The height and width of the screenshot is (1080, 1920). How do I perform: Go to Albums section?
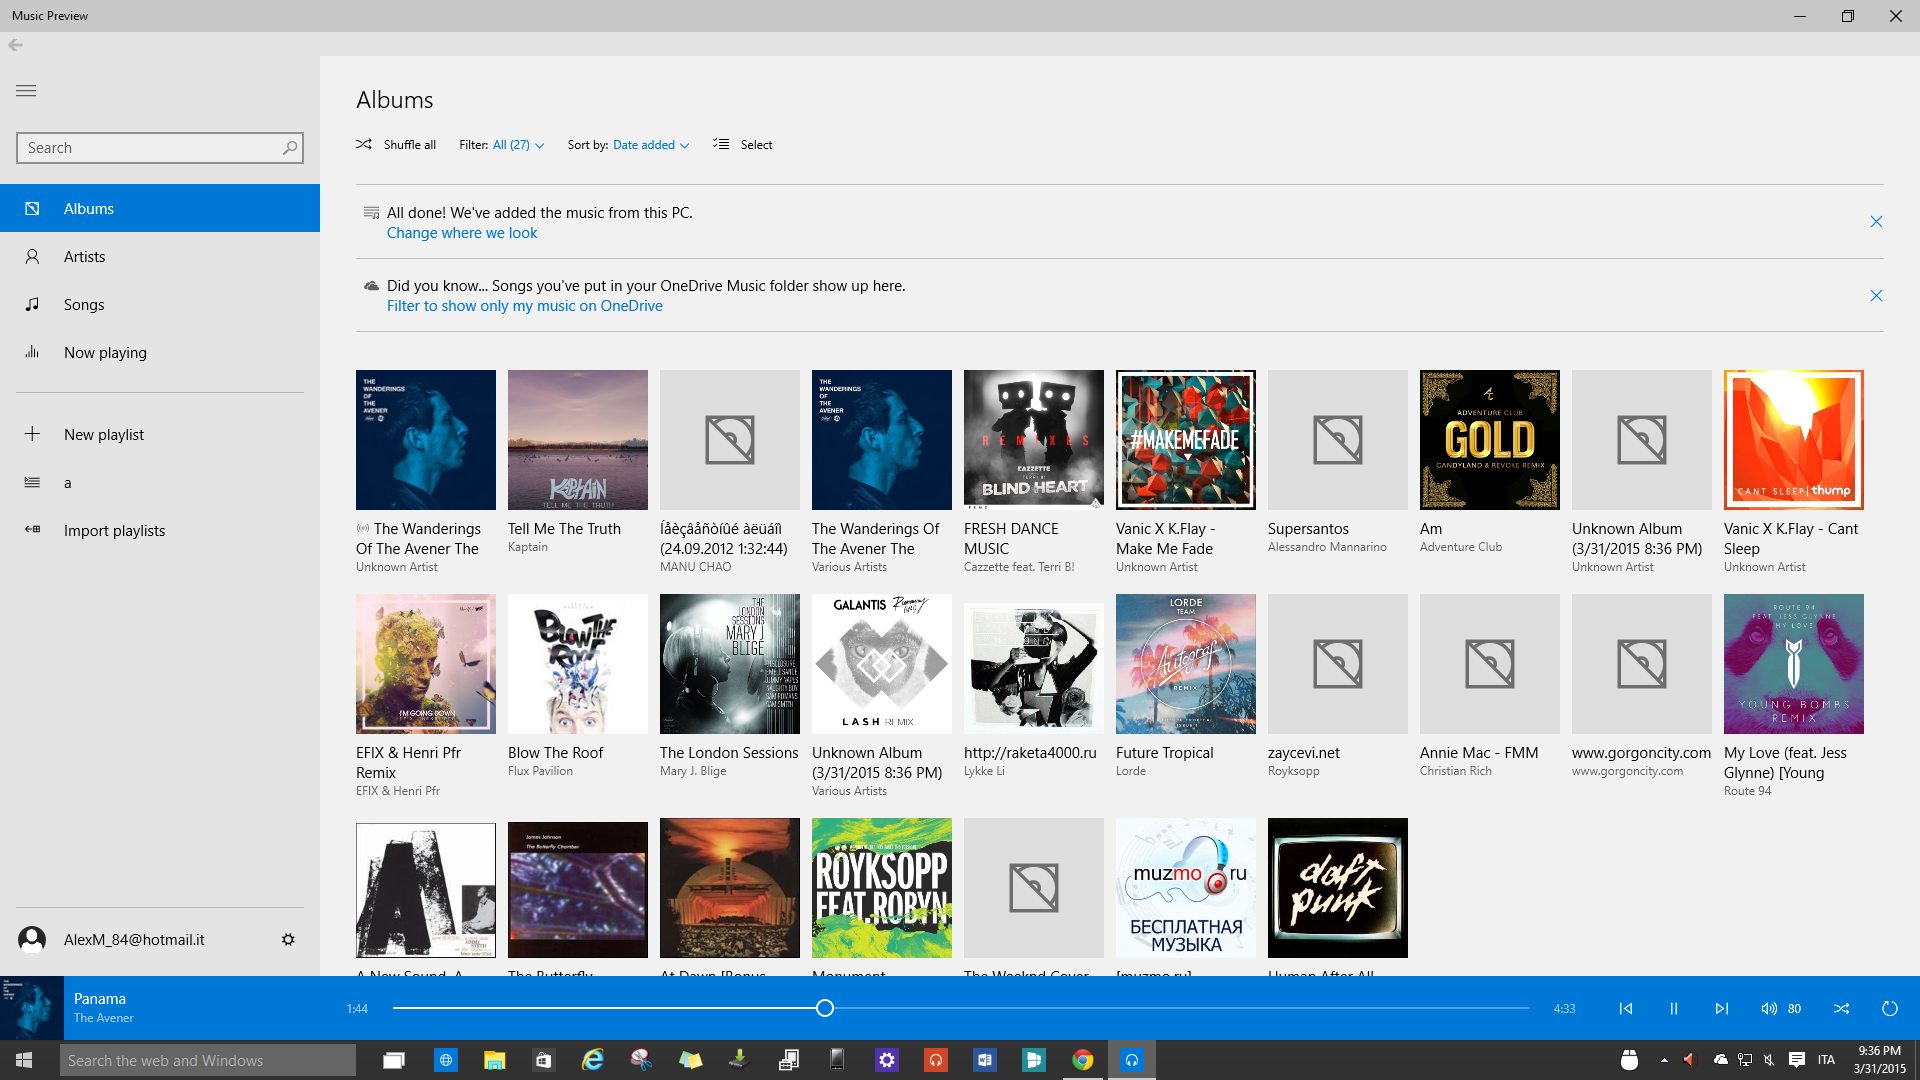click(160, 208)
